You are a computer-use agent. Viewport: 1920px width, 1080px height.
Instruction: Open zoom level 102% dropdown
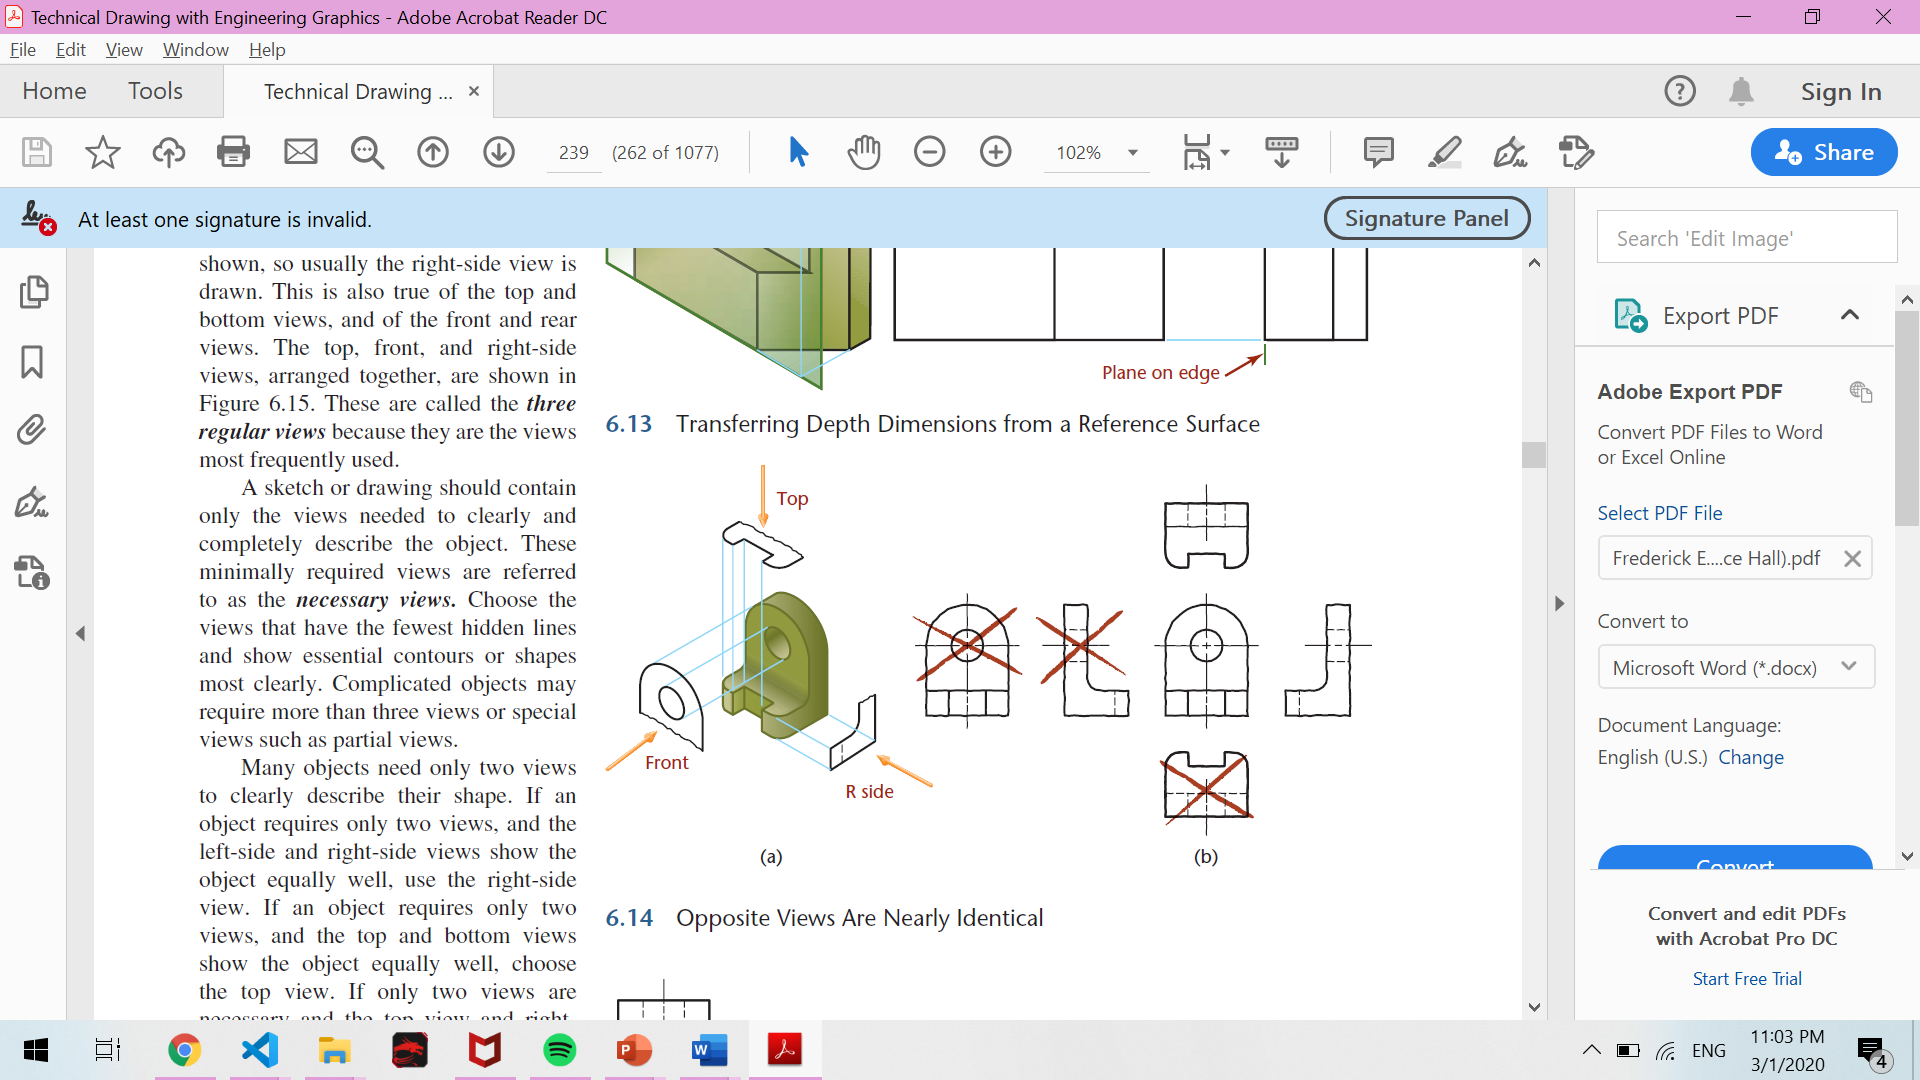[1132, 153]
